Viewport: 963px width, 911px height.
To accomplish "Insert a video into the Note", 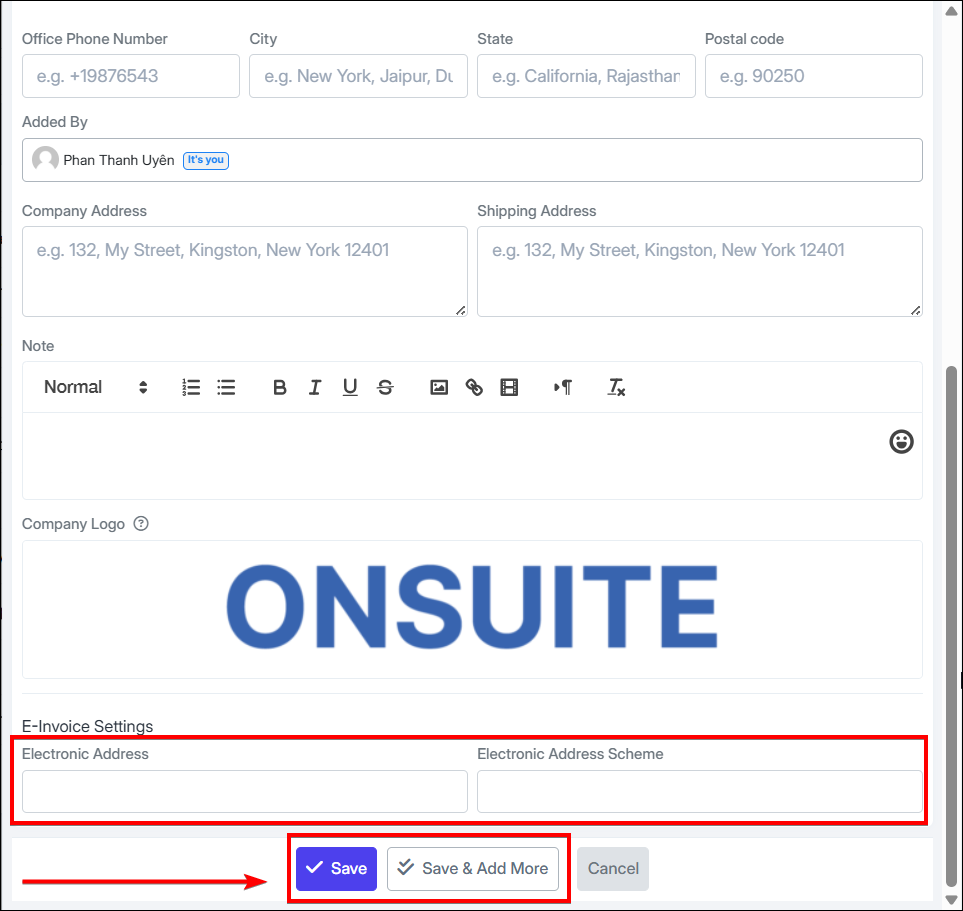I will pyautogui.click(x=509, y=387).
